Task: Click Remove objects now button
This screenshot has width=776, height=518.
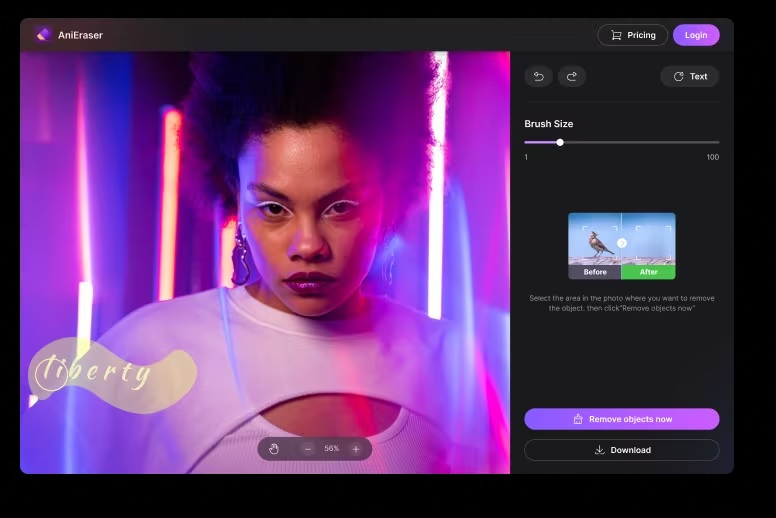Action: coord(622,419)
